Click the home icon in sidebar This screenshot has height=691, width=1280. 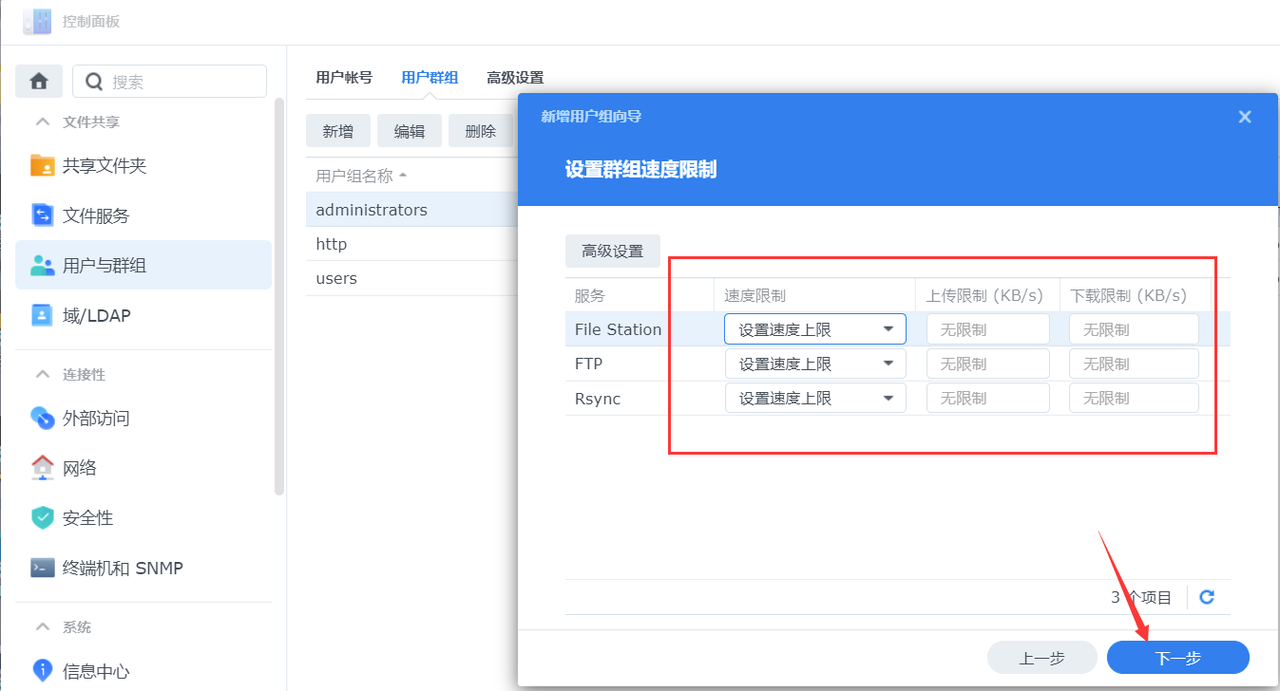pos(39,81)
